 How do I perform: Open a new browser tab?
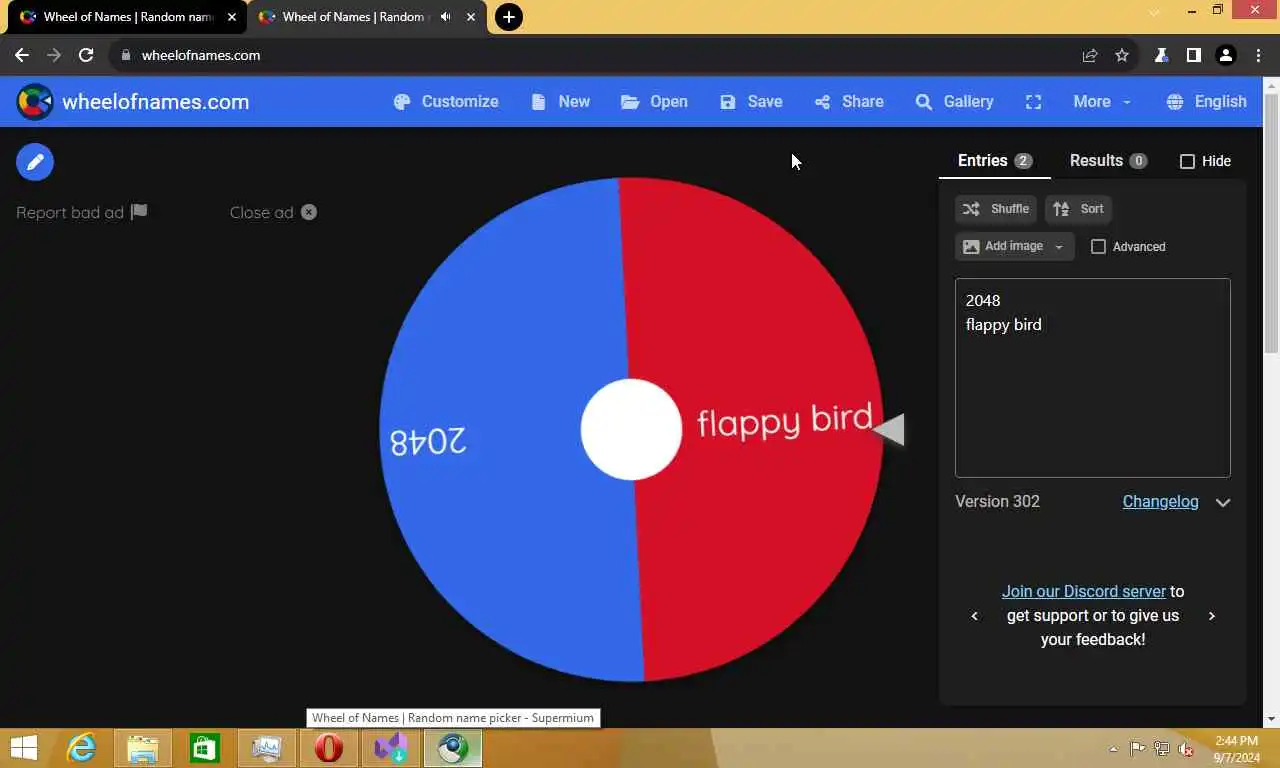509,17
